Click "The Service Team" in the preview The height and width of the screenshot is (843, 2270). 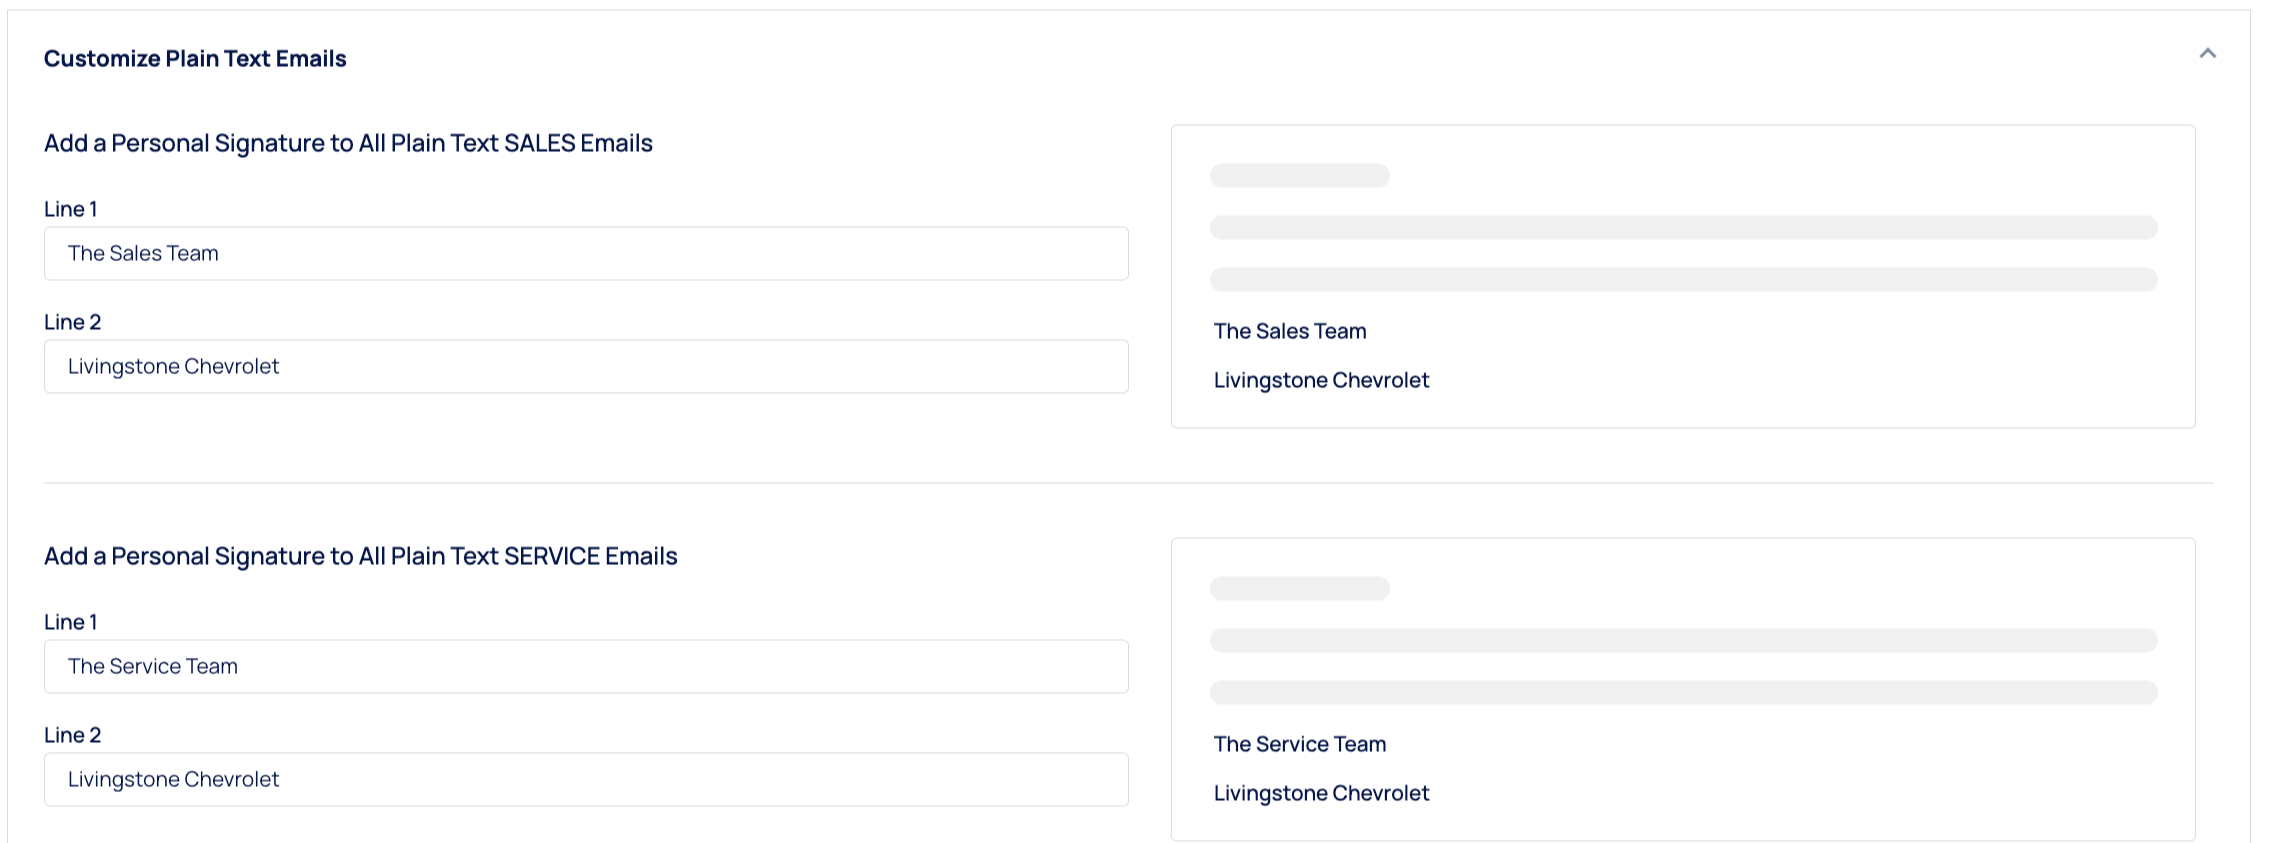tap(1299, 745)
